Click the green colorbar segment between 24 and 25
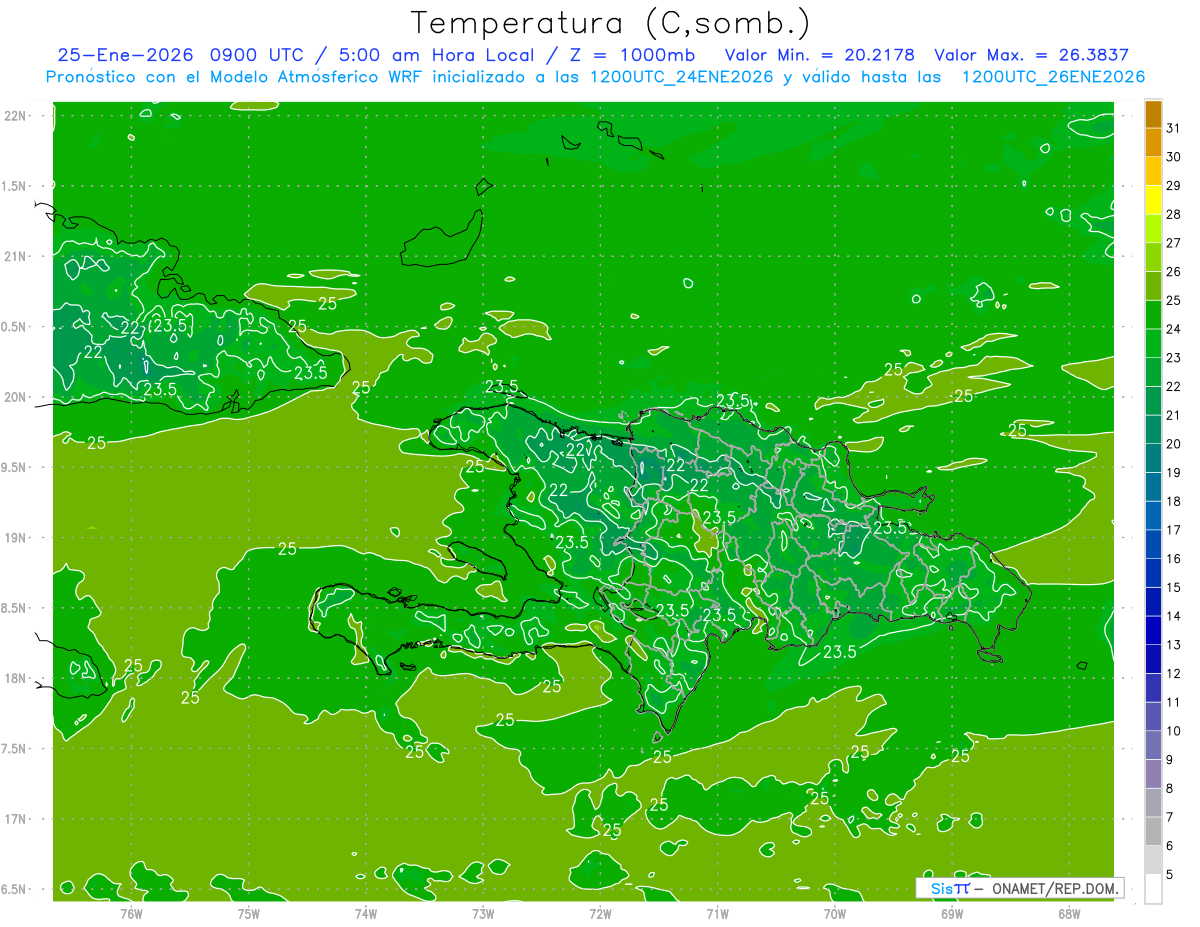1200x927 pixels. (1153, 314)
